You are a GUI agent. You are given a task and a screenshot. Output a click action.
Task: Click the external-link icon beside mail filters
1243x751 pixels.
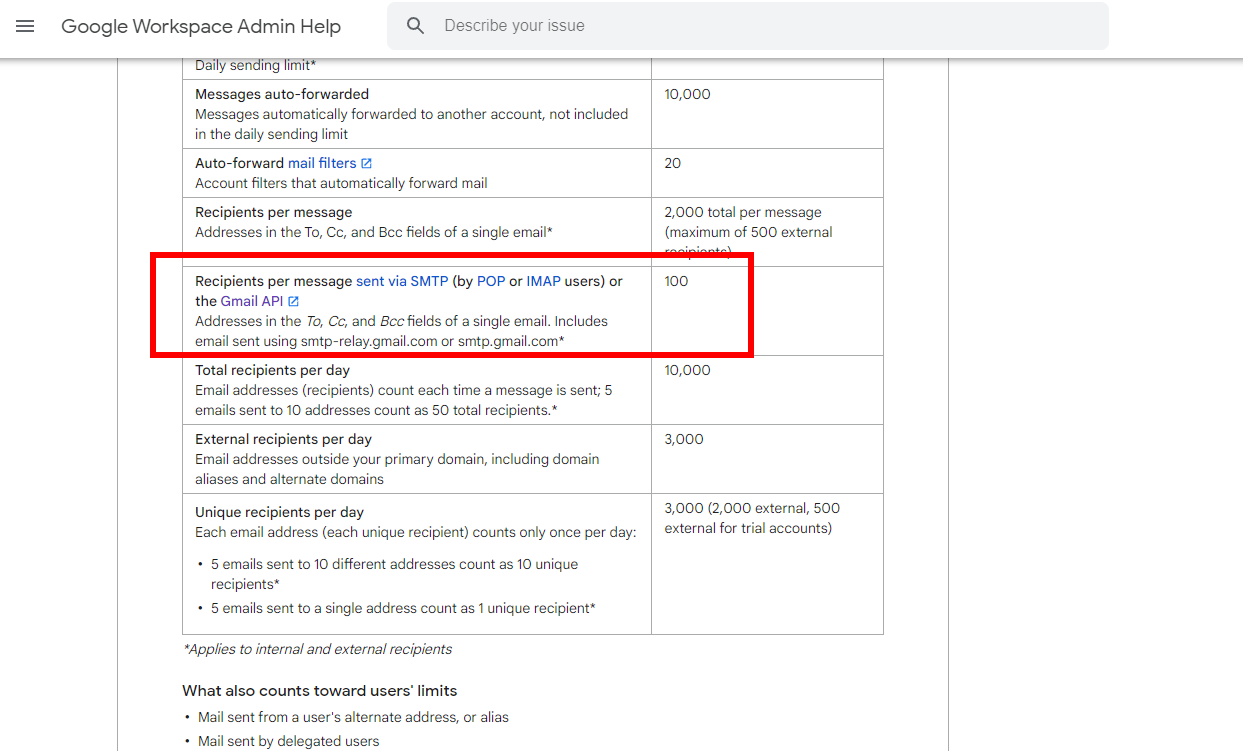point(366,163)
